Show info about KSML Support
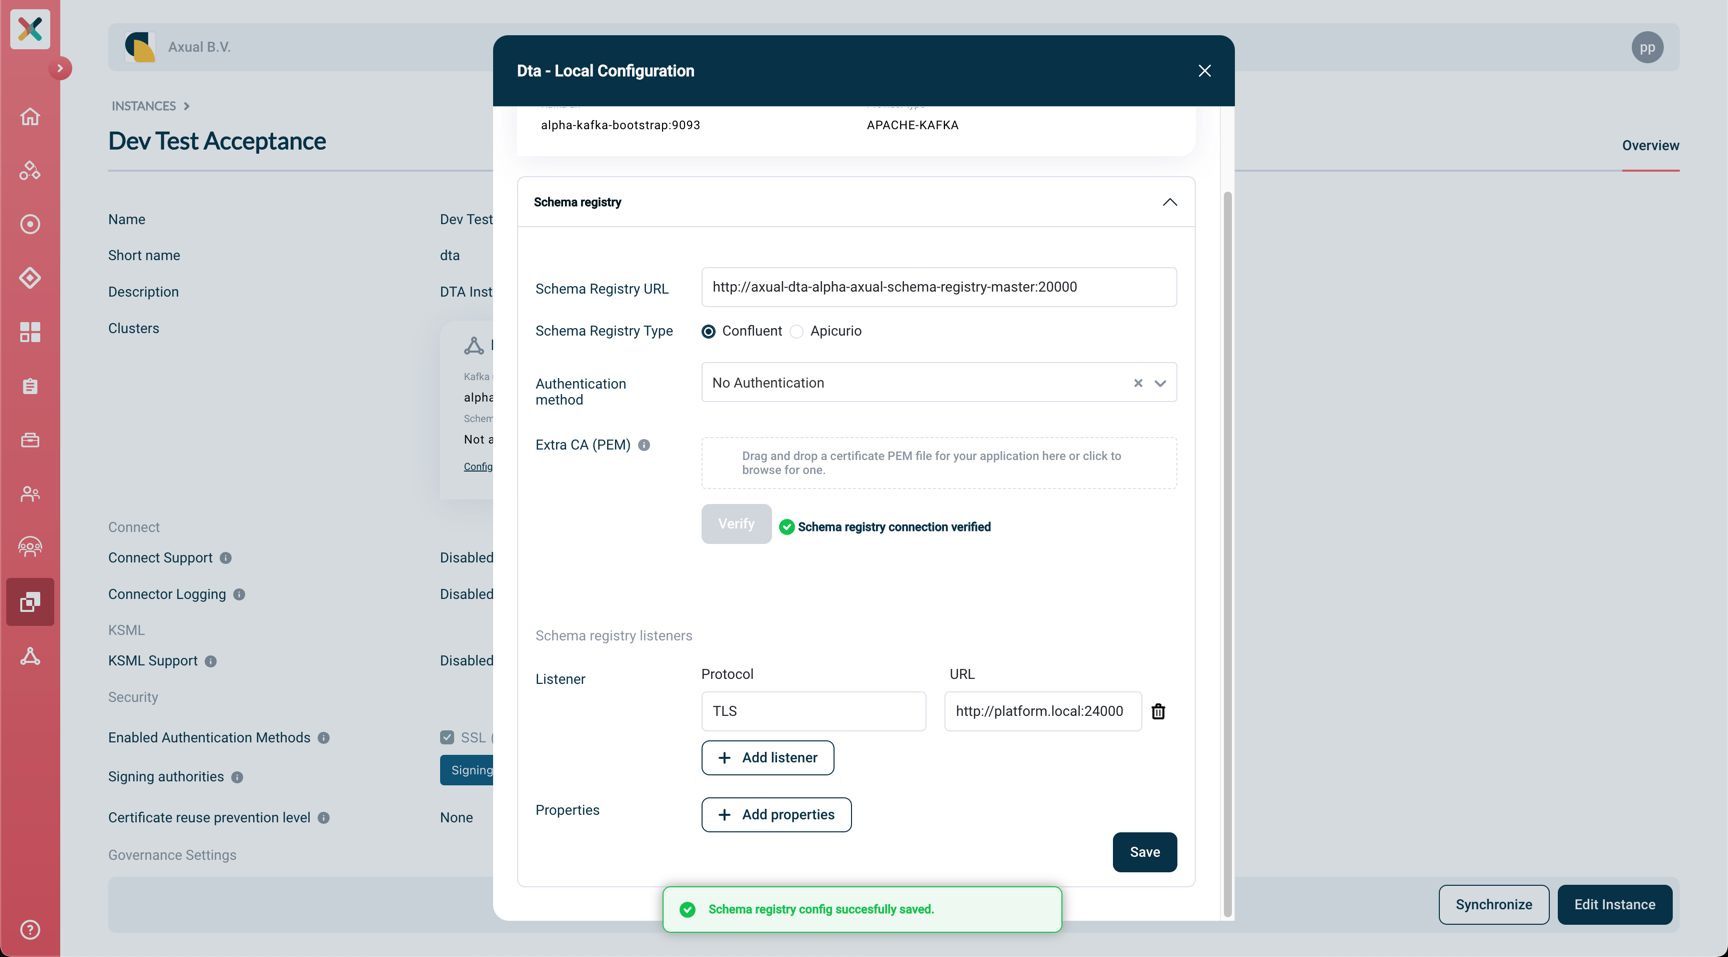1728x957 pixels. [x=211, y=661]
